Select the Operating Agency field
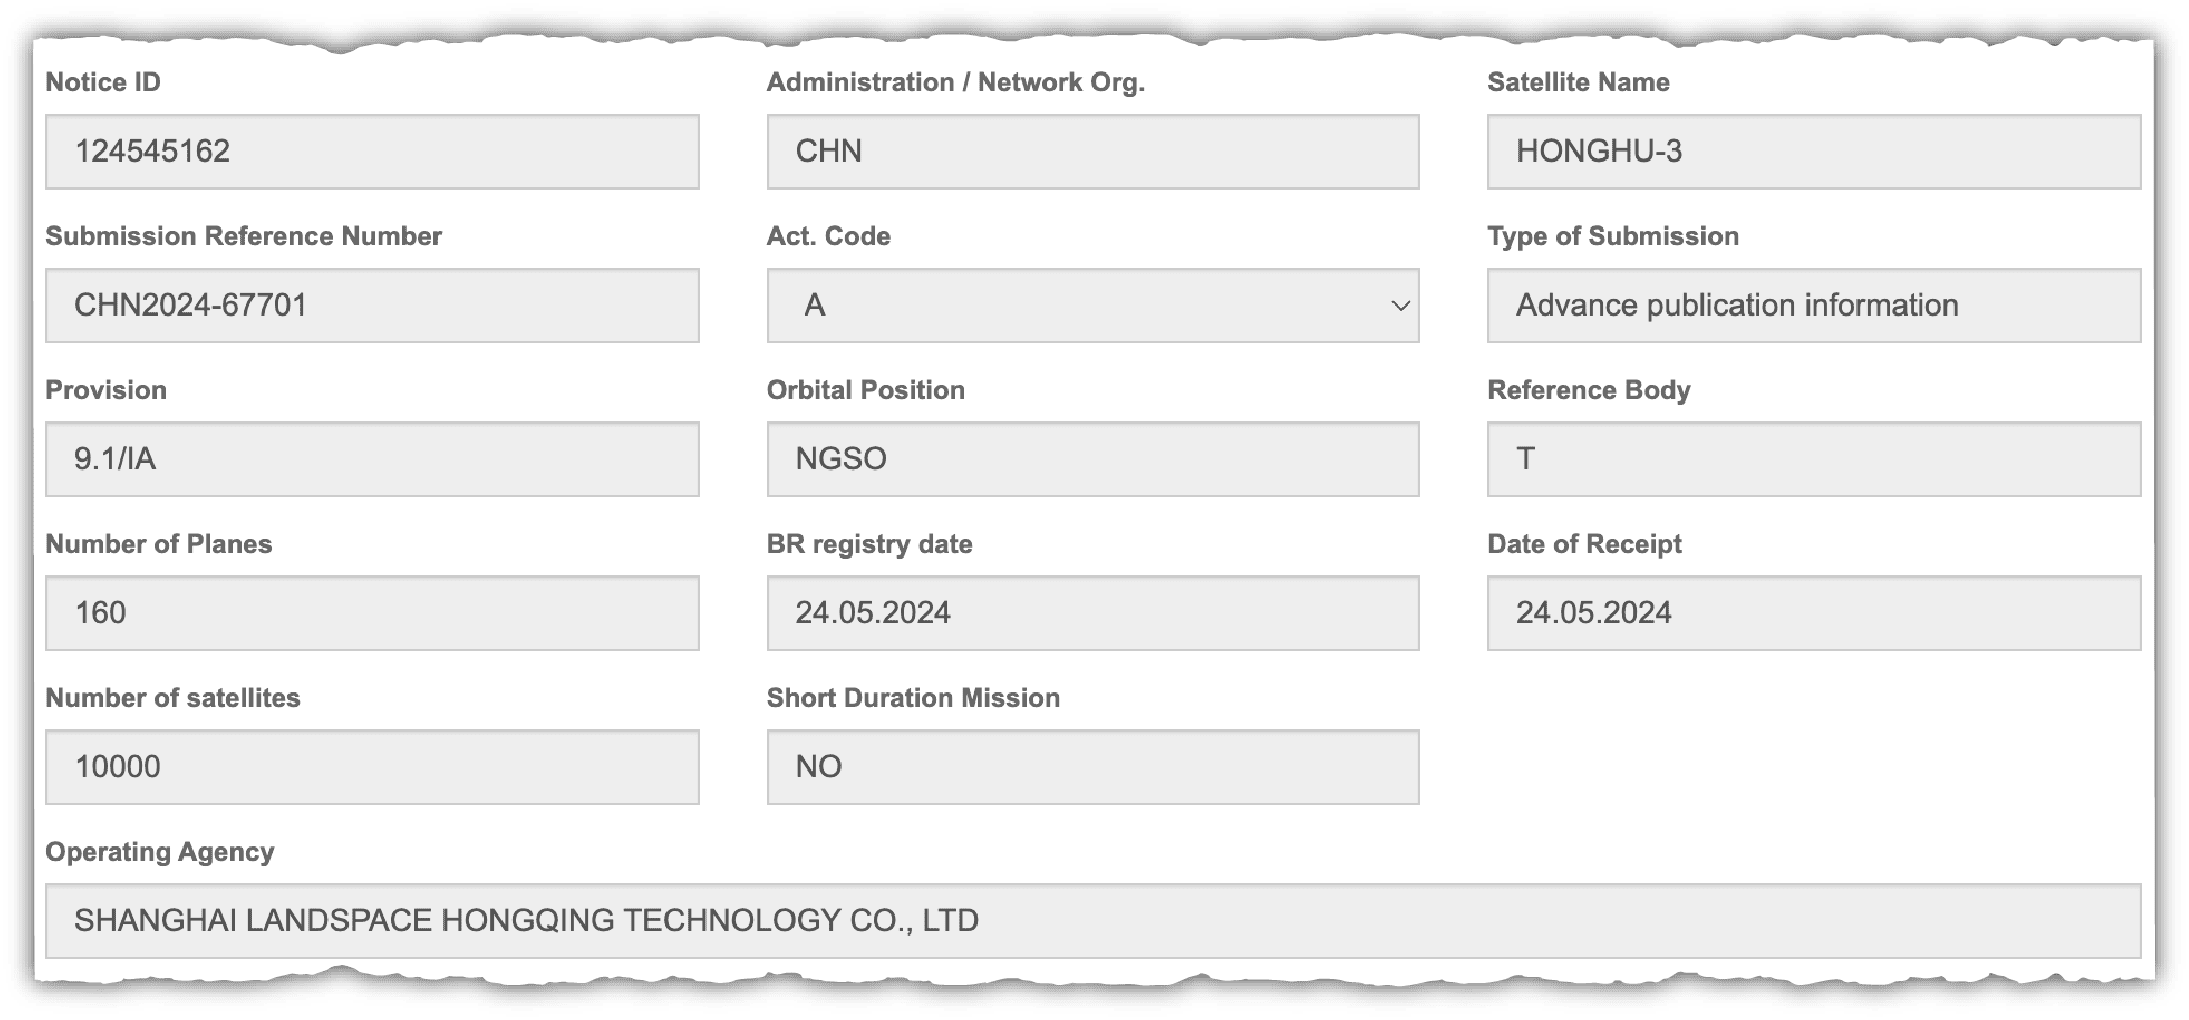 [1091, 920]
